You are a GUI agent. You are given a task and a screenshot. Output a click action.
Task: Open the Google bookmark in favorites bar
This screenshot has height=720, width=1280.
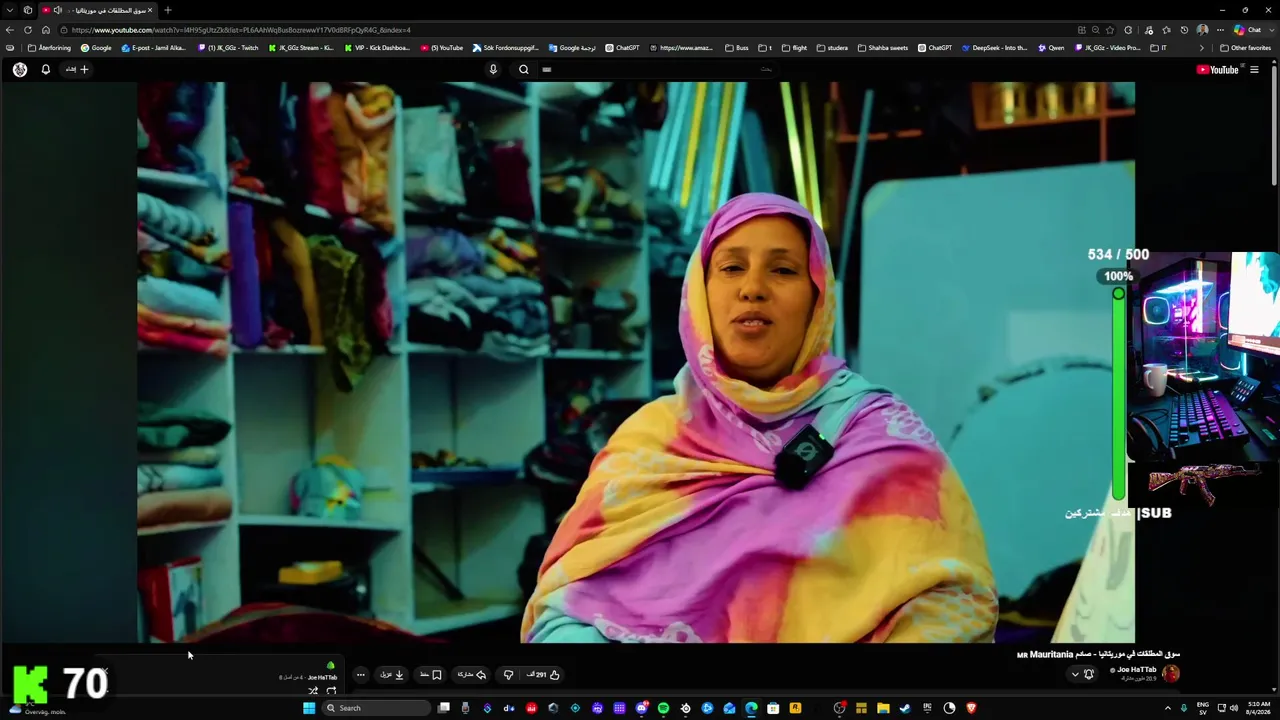(x=96, y=48)
